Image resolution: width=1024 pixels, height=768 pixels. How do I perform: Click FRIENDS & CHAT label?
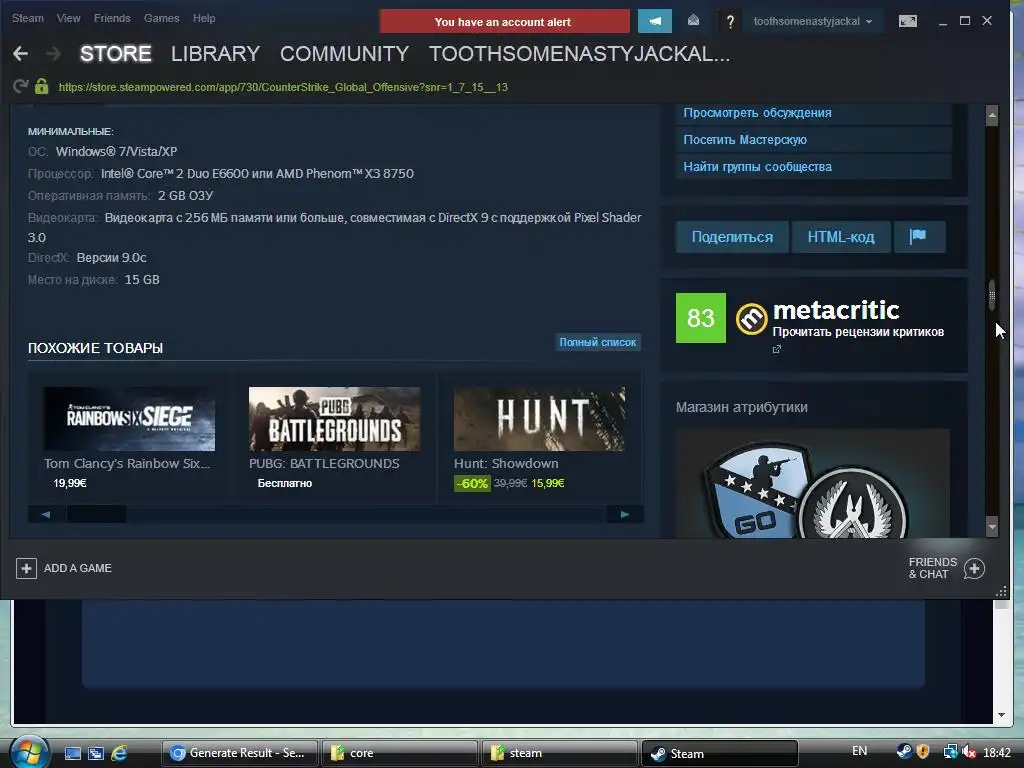point(933,568)
